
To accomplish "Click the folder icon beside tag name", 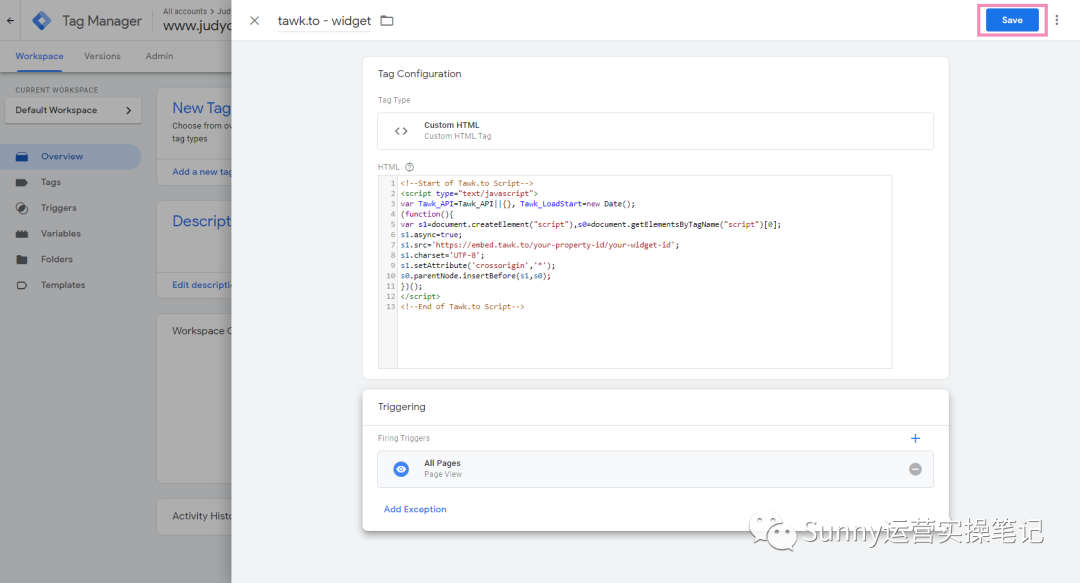I will [x=387, y=21].
